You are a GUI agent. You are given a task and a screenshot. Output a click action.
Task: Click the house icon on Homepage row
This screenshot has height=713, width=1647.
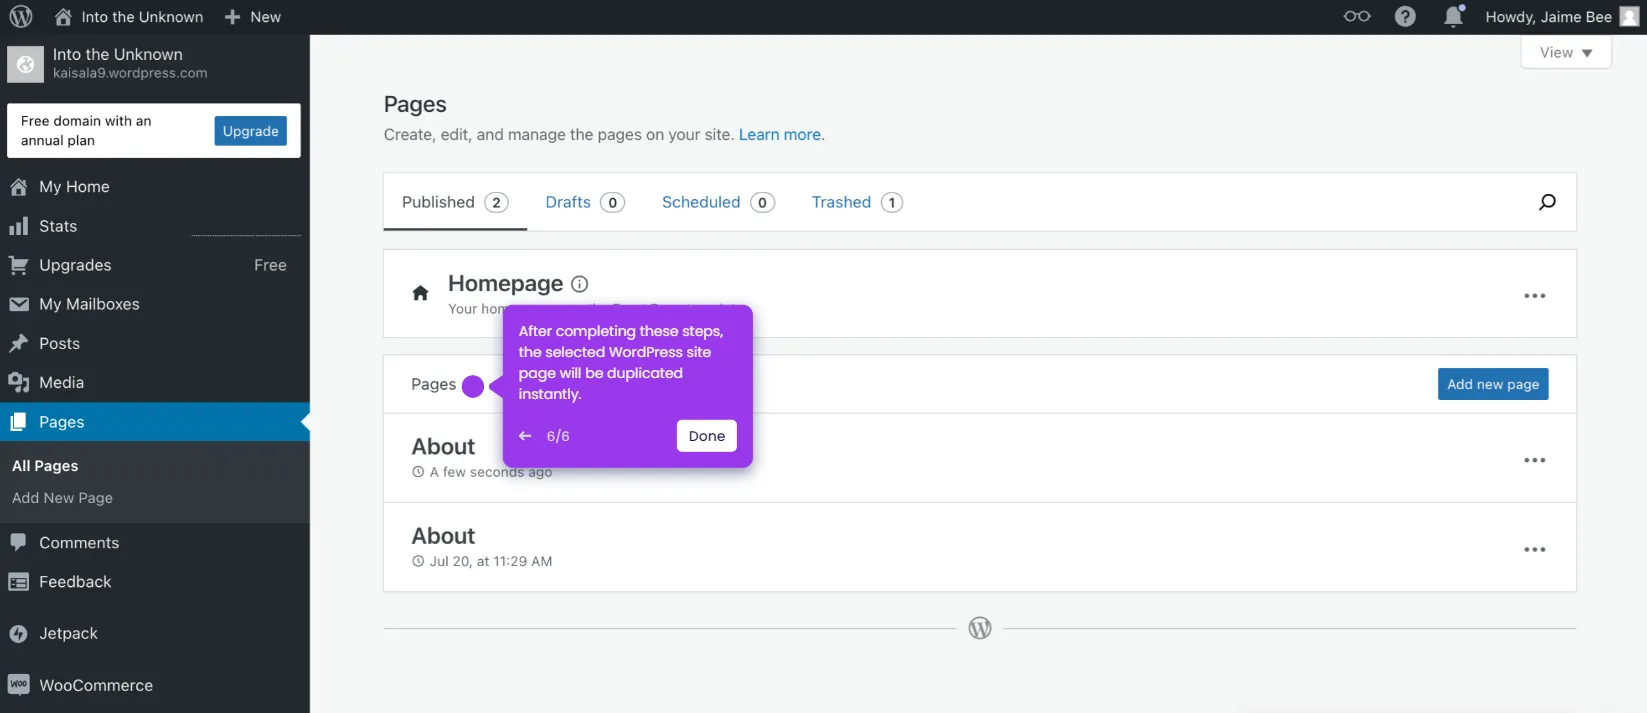(420, 293)
